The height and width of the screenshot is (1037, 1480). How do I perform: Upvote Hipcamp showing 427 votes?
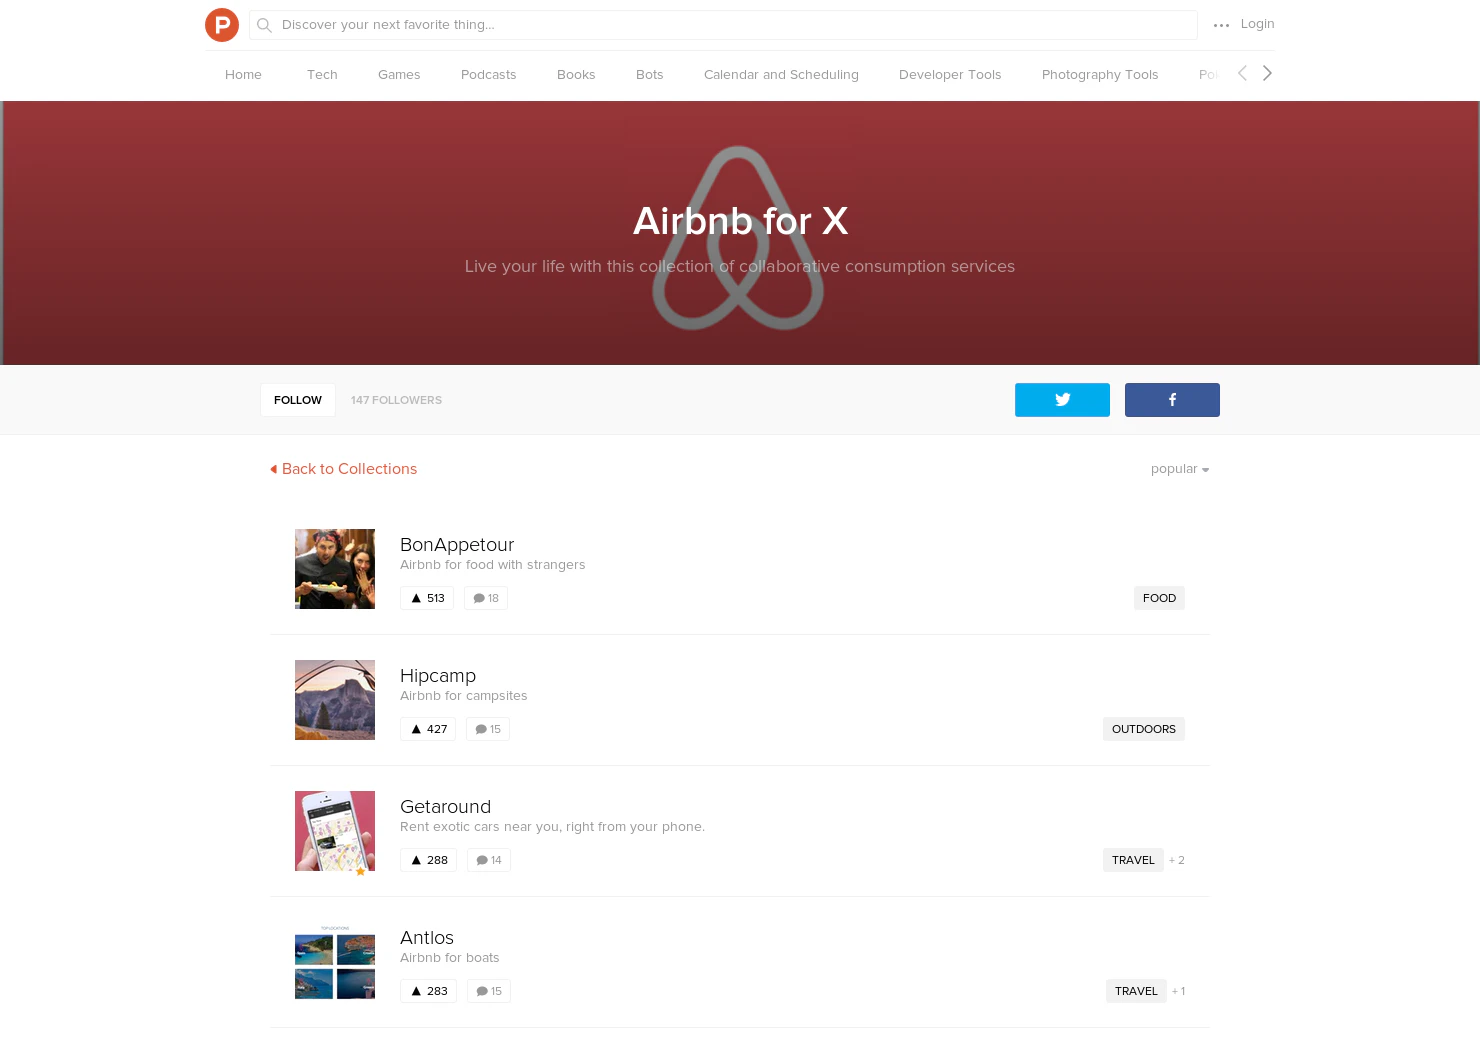point(428,729)
